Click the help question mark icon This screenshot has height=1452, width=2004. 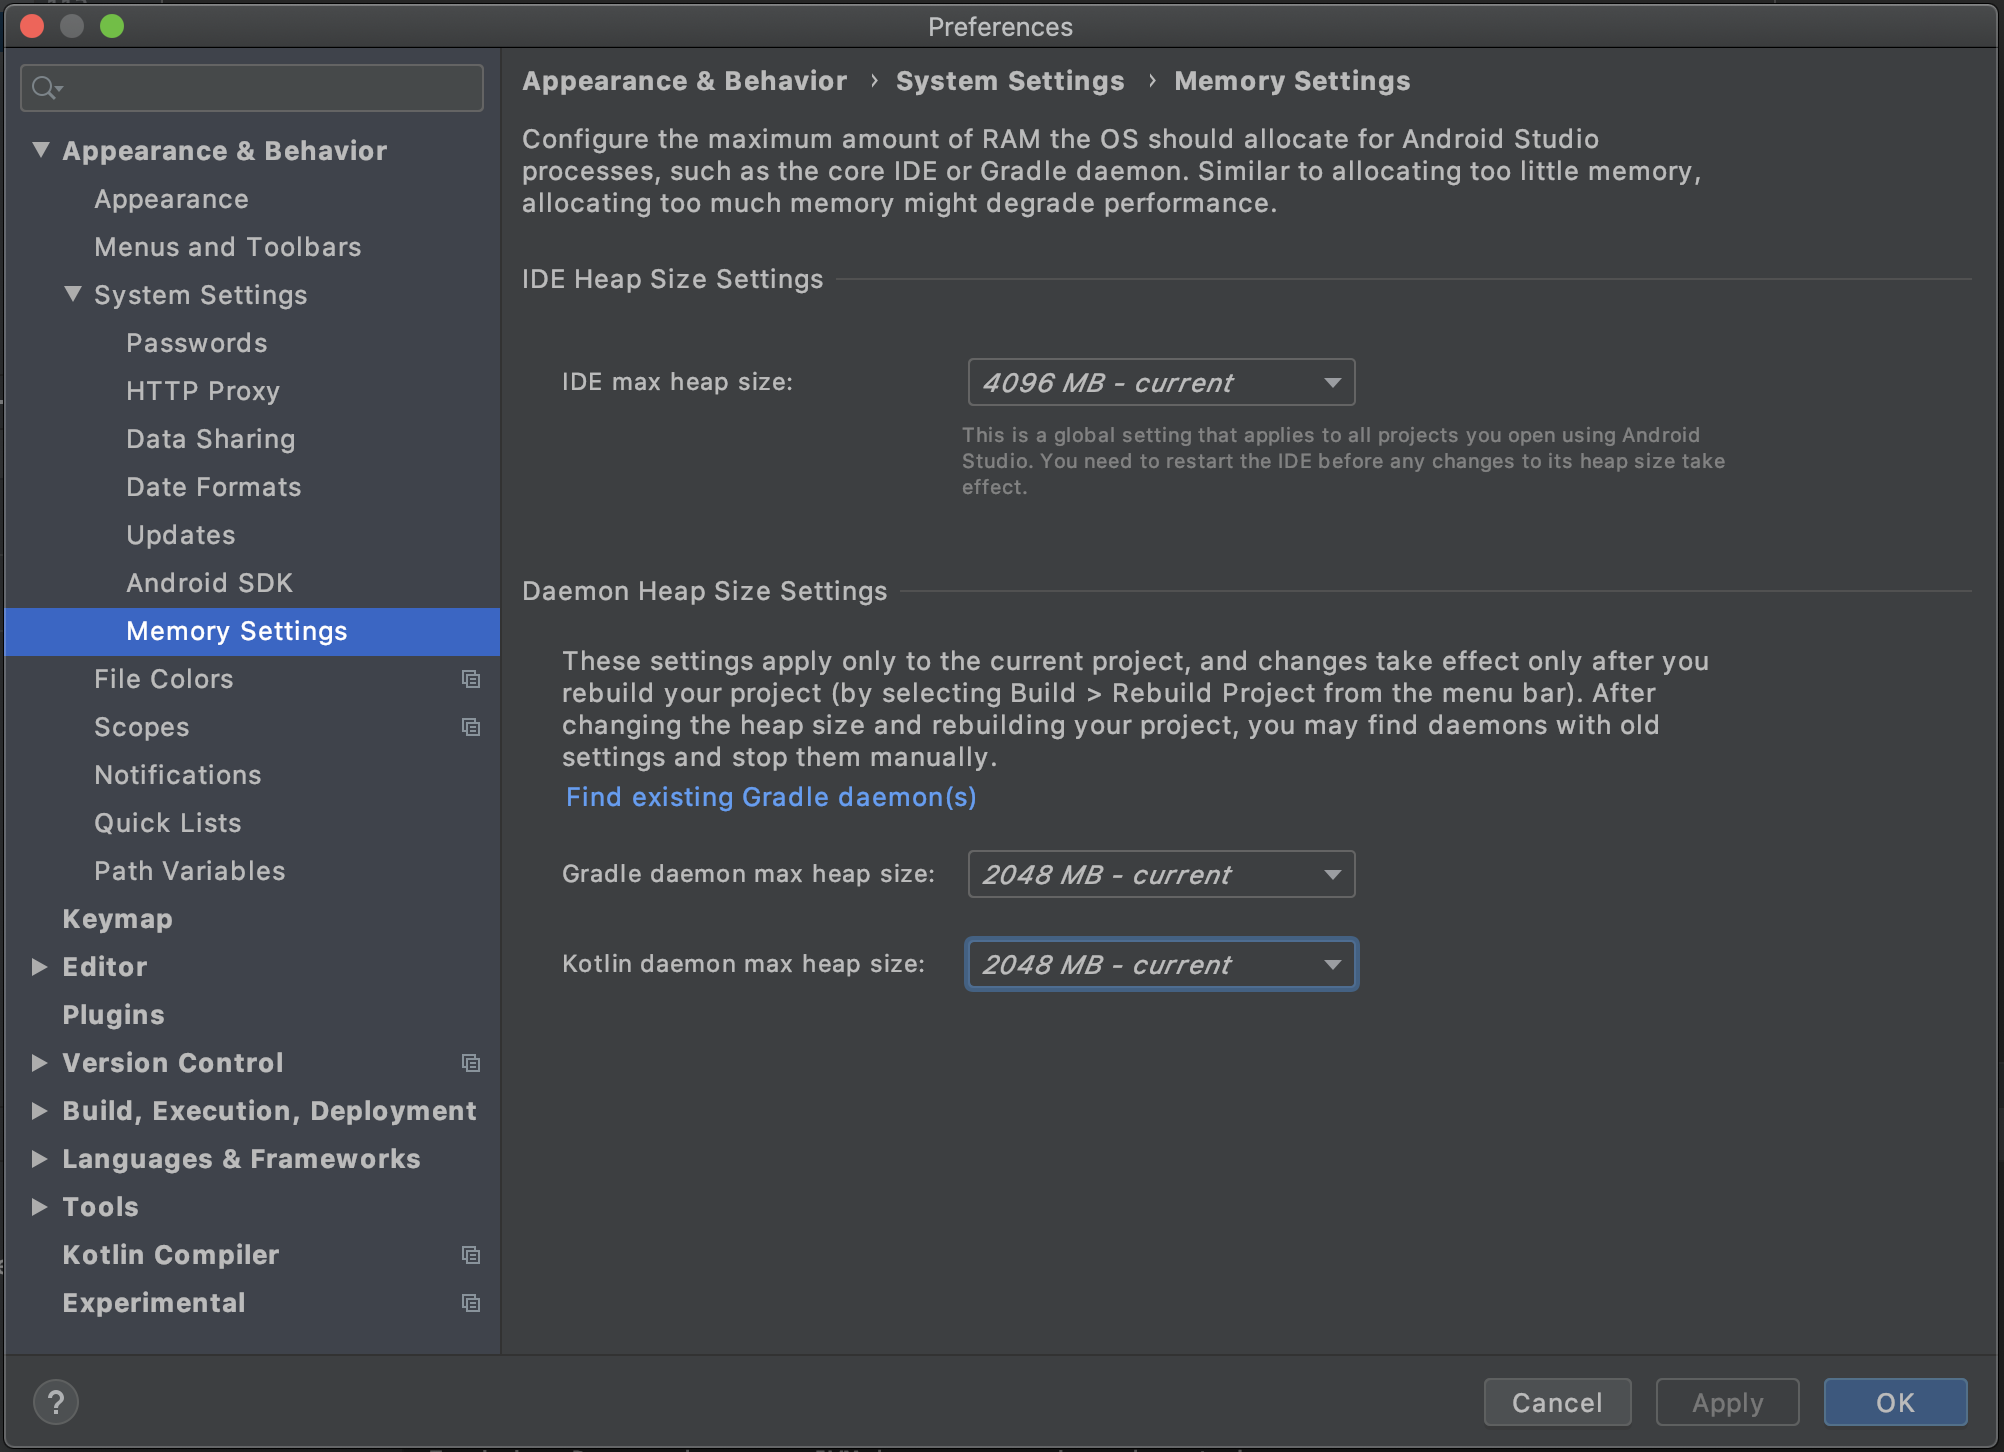tap(56, 1402)
